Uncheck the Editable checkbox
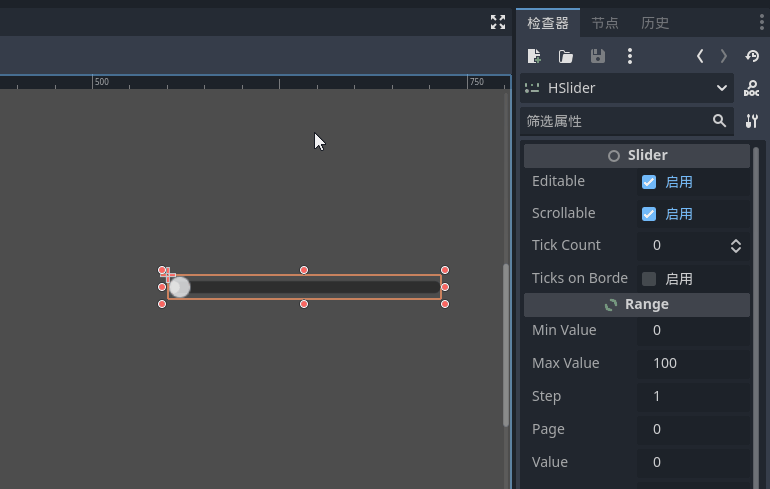This screenshot has width=770, height=489. (649, 182)
